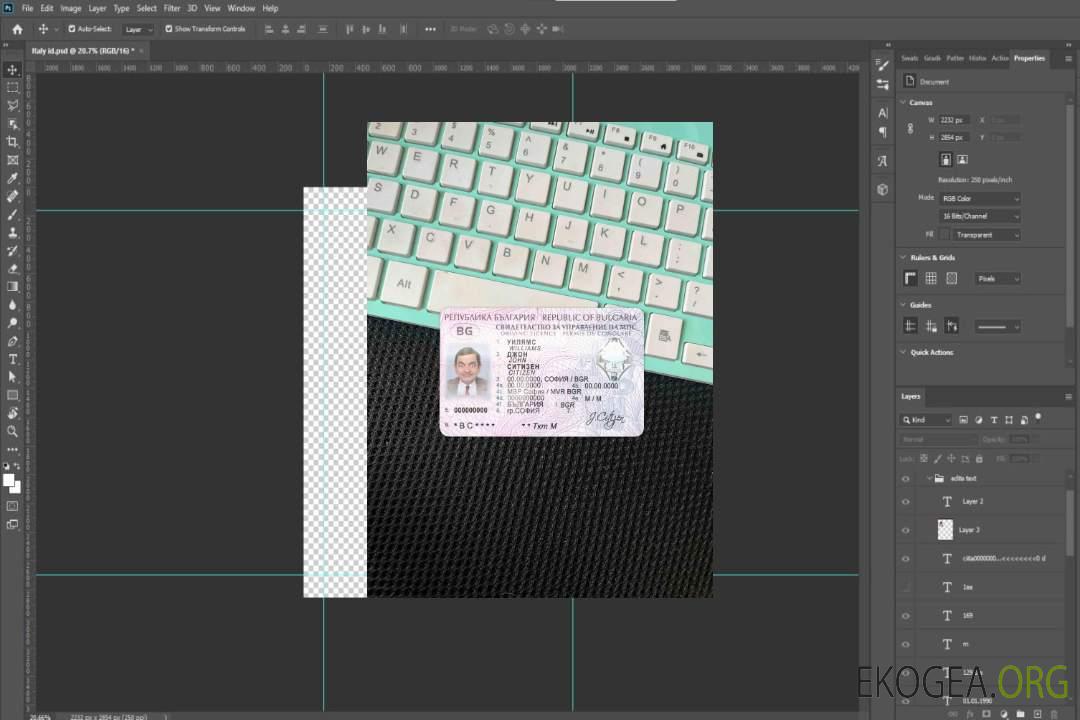Open the Properties panel menu button

[1068, 59]
